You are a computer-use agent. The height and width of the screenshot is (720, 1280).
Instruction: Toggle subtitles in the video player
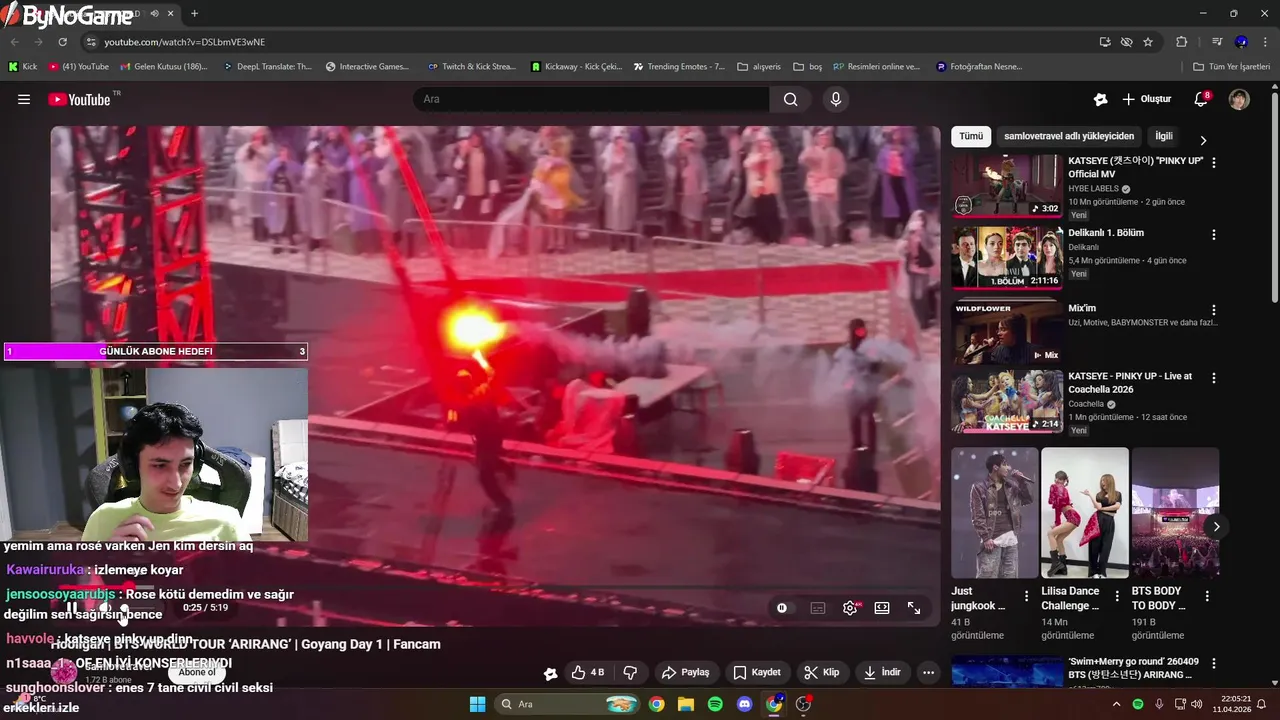pyautogui.click(x=818, y=607)
